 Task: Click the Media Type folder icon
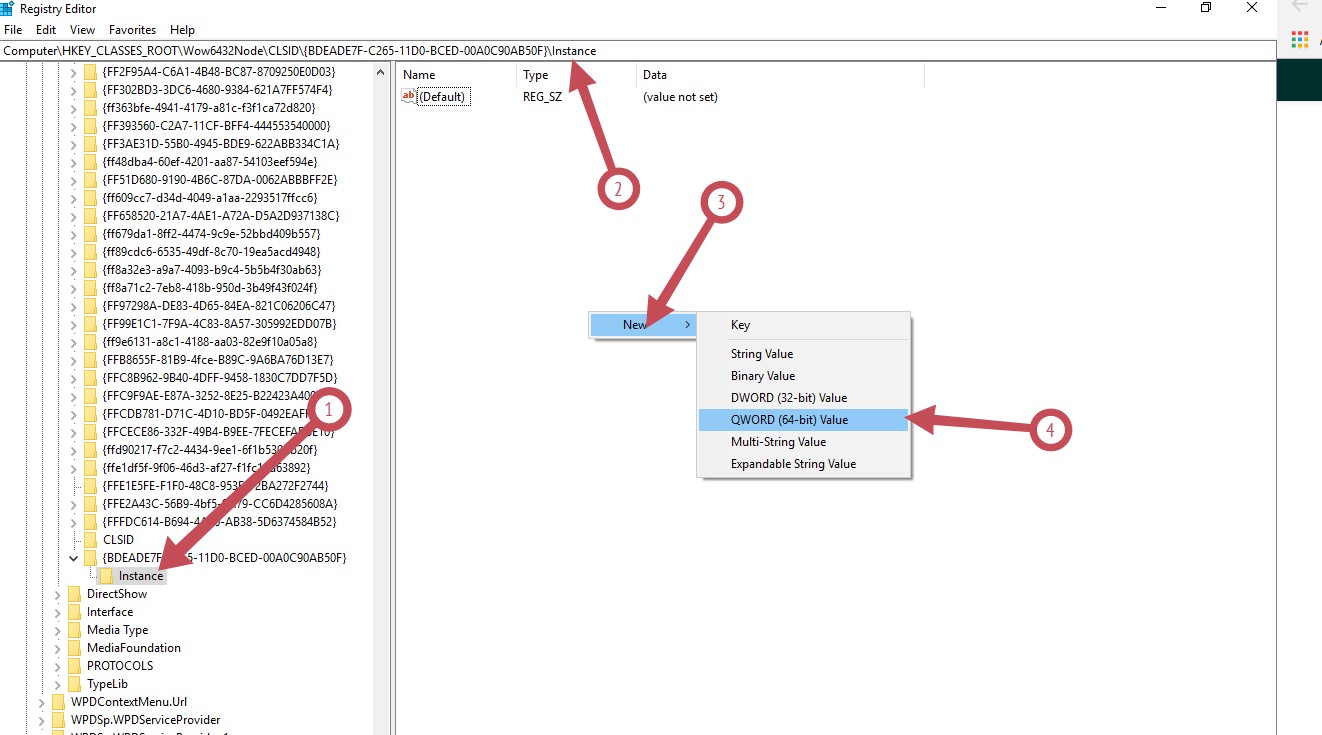coord(74,630)
